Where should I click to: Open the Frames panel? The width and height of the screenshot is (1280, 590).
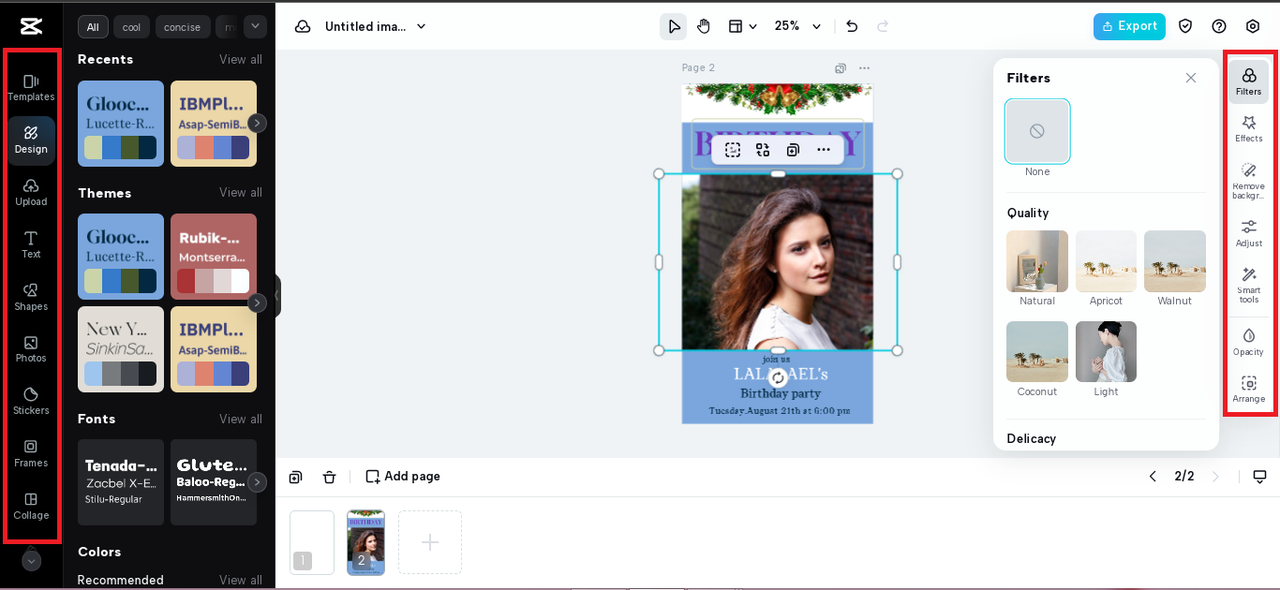coord(31,453)
